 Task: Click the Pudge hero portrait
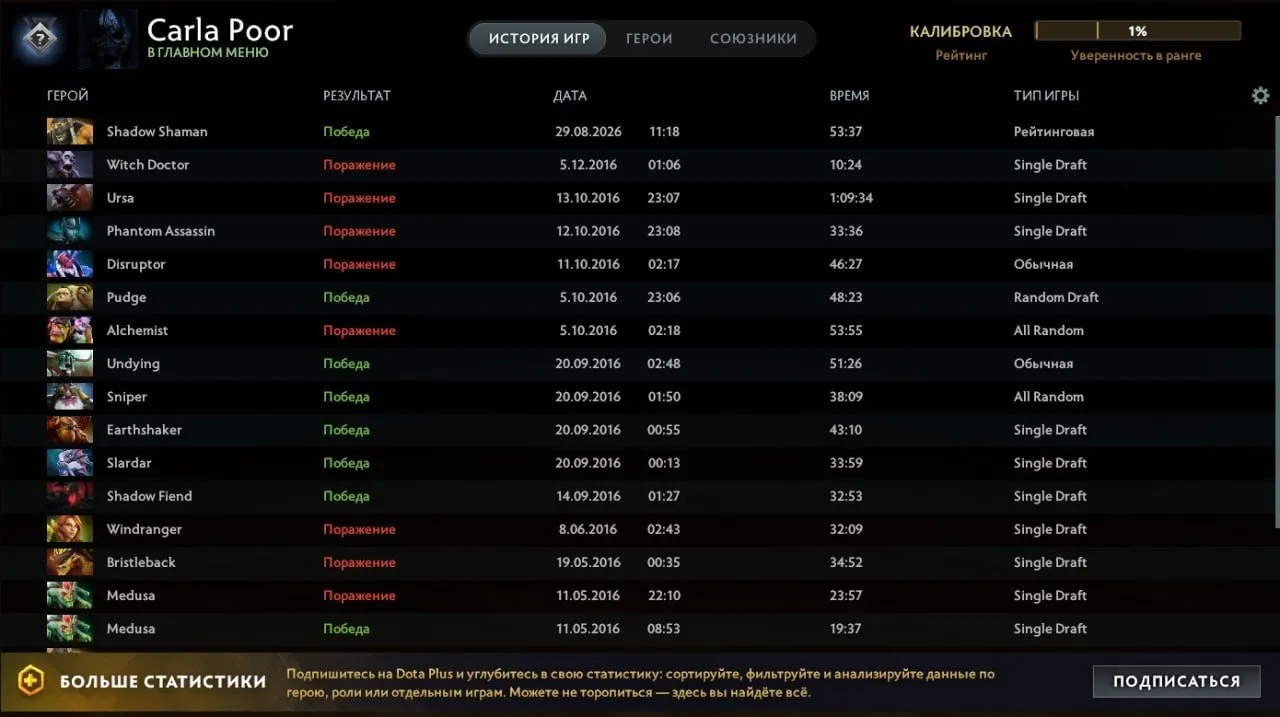click(x=70, y=297)
